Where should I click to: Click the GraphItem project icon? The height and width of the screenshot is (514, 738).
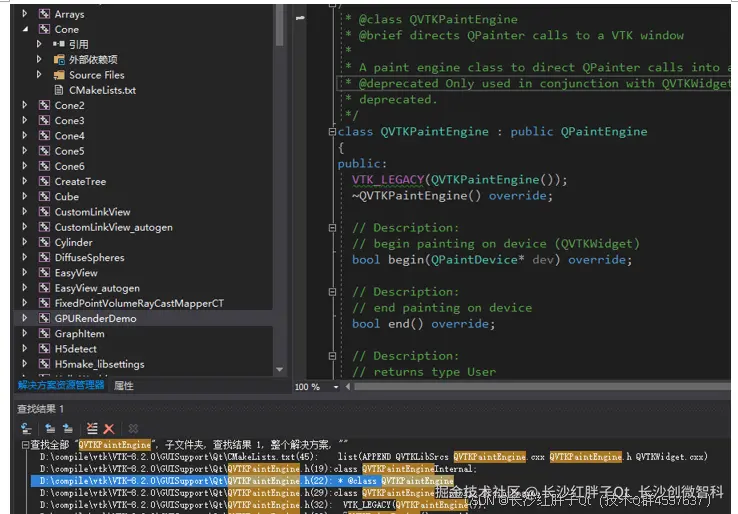[x=44, y=333]
